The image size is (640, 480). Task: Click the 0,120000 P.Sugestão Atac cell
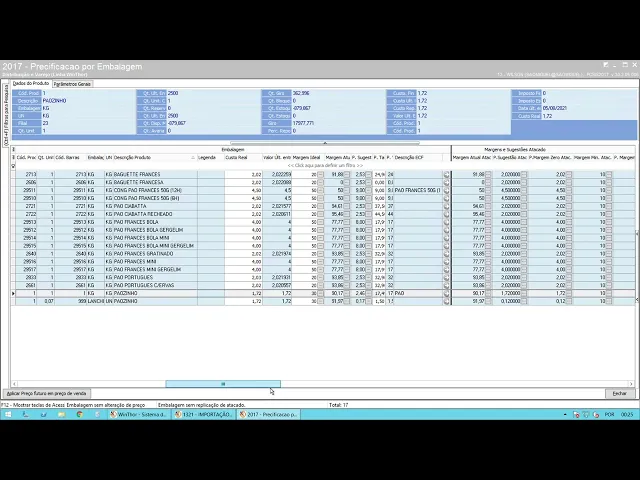[x=507, y=301]
